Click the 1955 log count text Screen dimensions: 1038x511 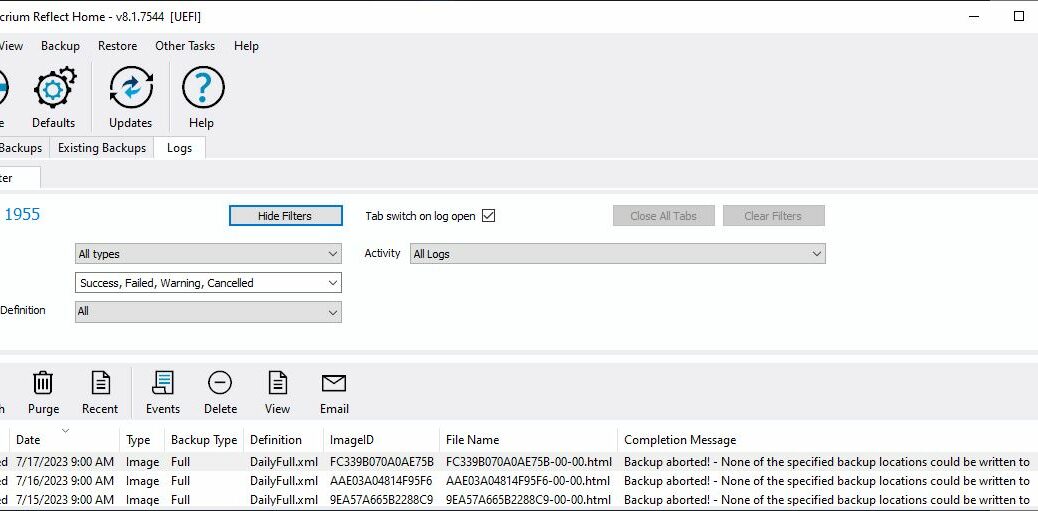tap(23, 214)
